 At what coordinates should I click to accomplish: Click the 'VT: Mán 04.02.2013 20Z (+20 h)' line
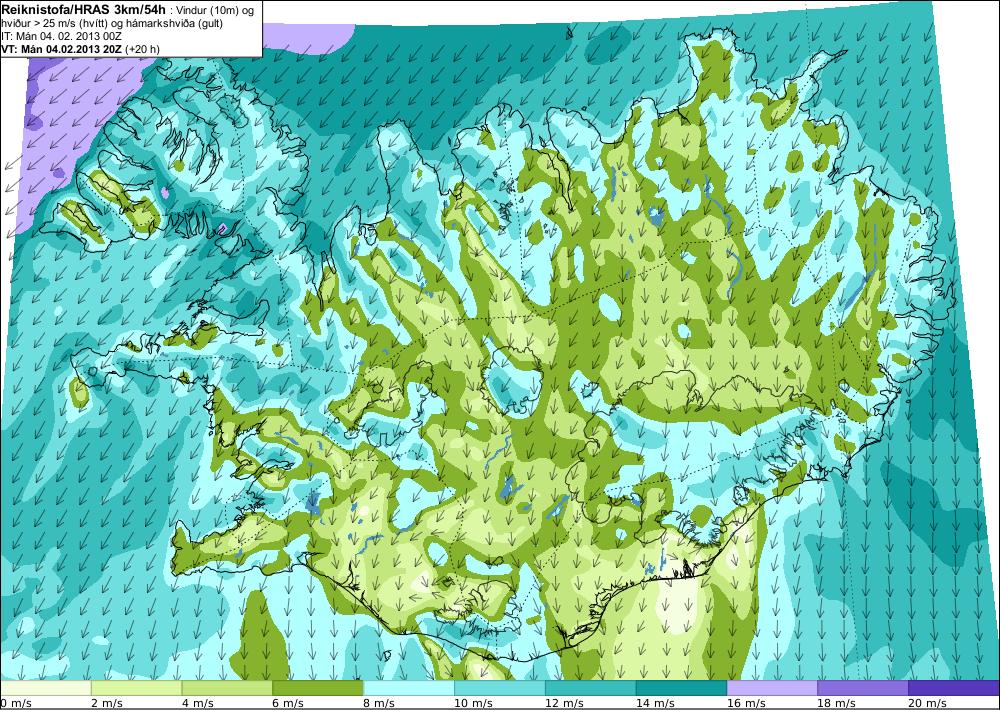pos(81,49)
